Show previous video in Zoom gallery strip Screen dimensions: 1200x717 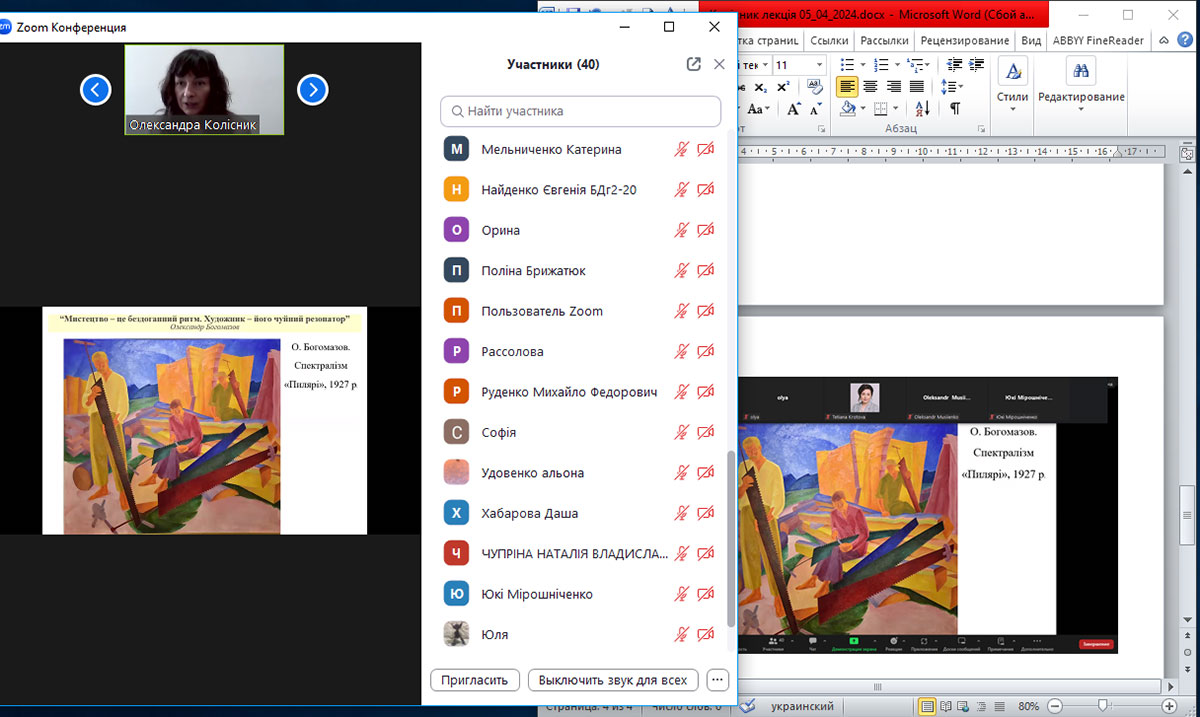click(95, 90)
